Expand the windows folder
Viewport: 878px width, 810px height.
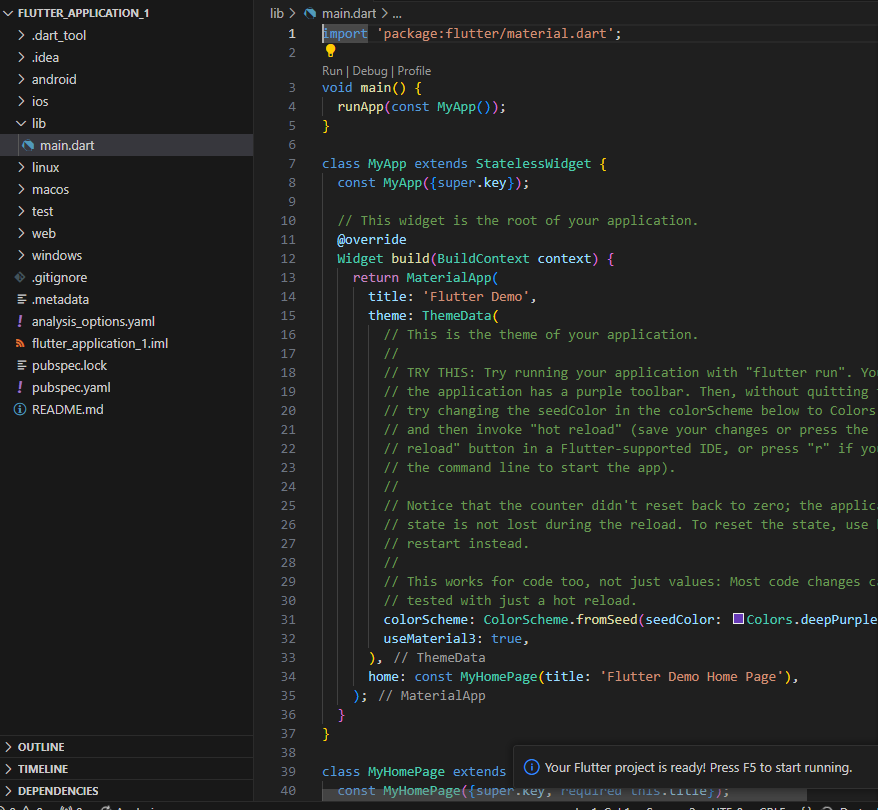[x=21, y=255]
